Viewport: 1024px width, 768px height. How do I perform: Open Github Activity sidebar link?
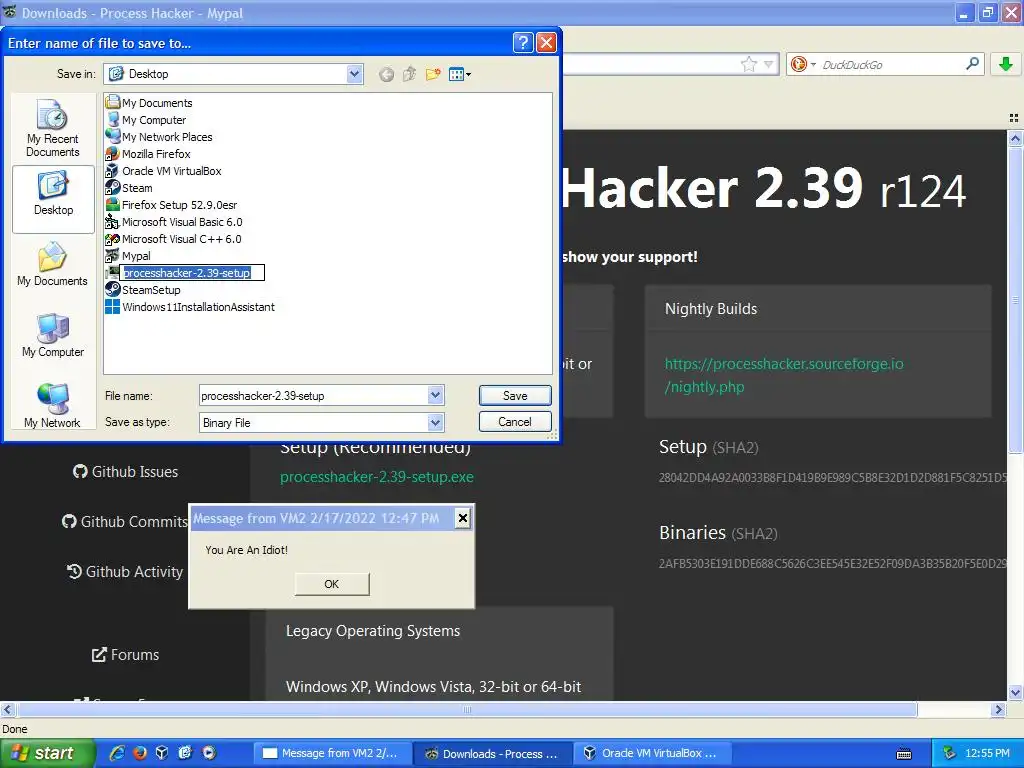(125, 571)
